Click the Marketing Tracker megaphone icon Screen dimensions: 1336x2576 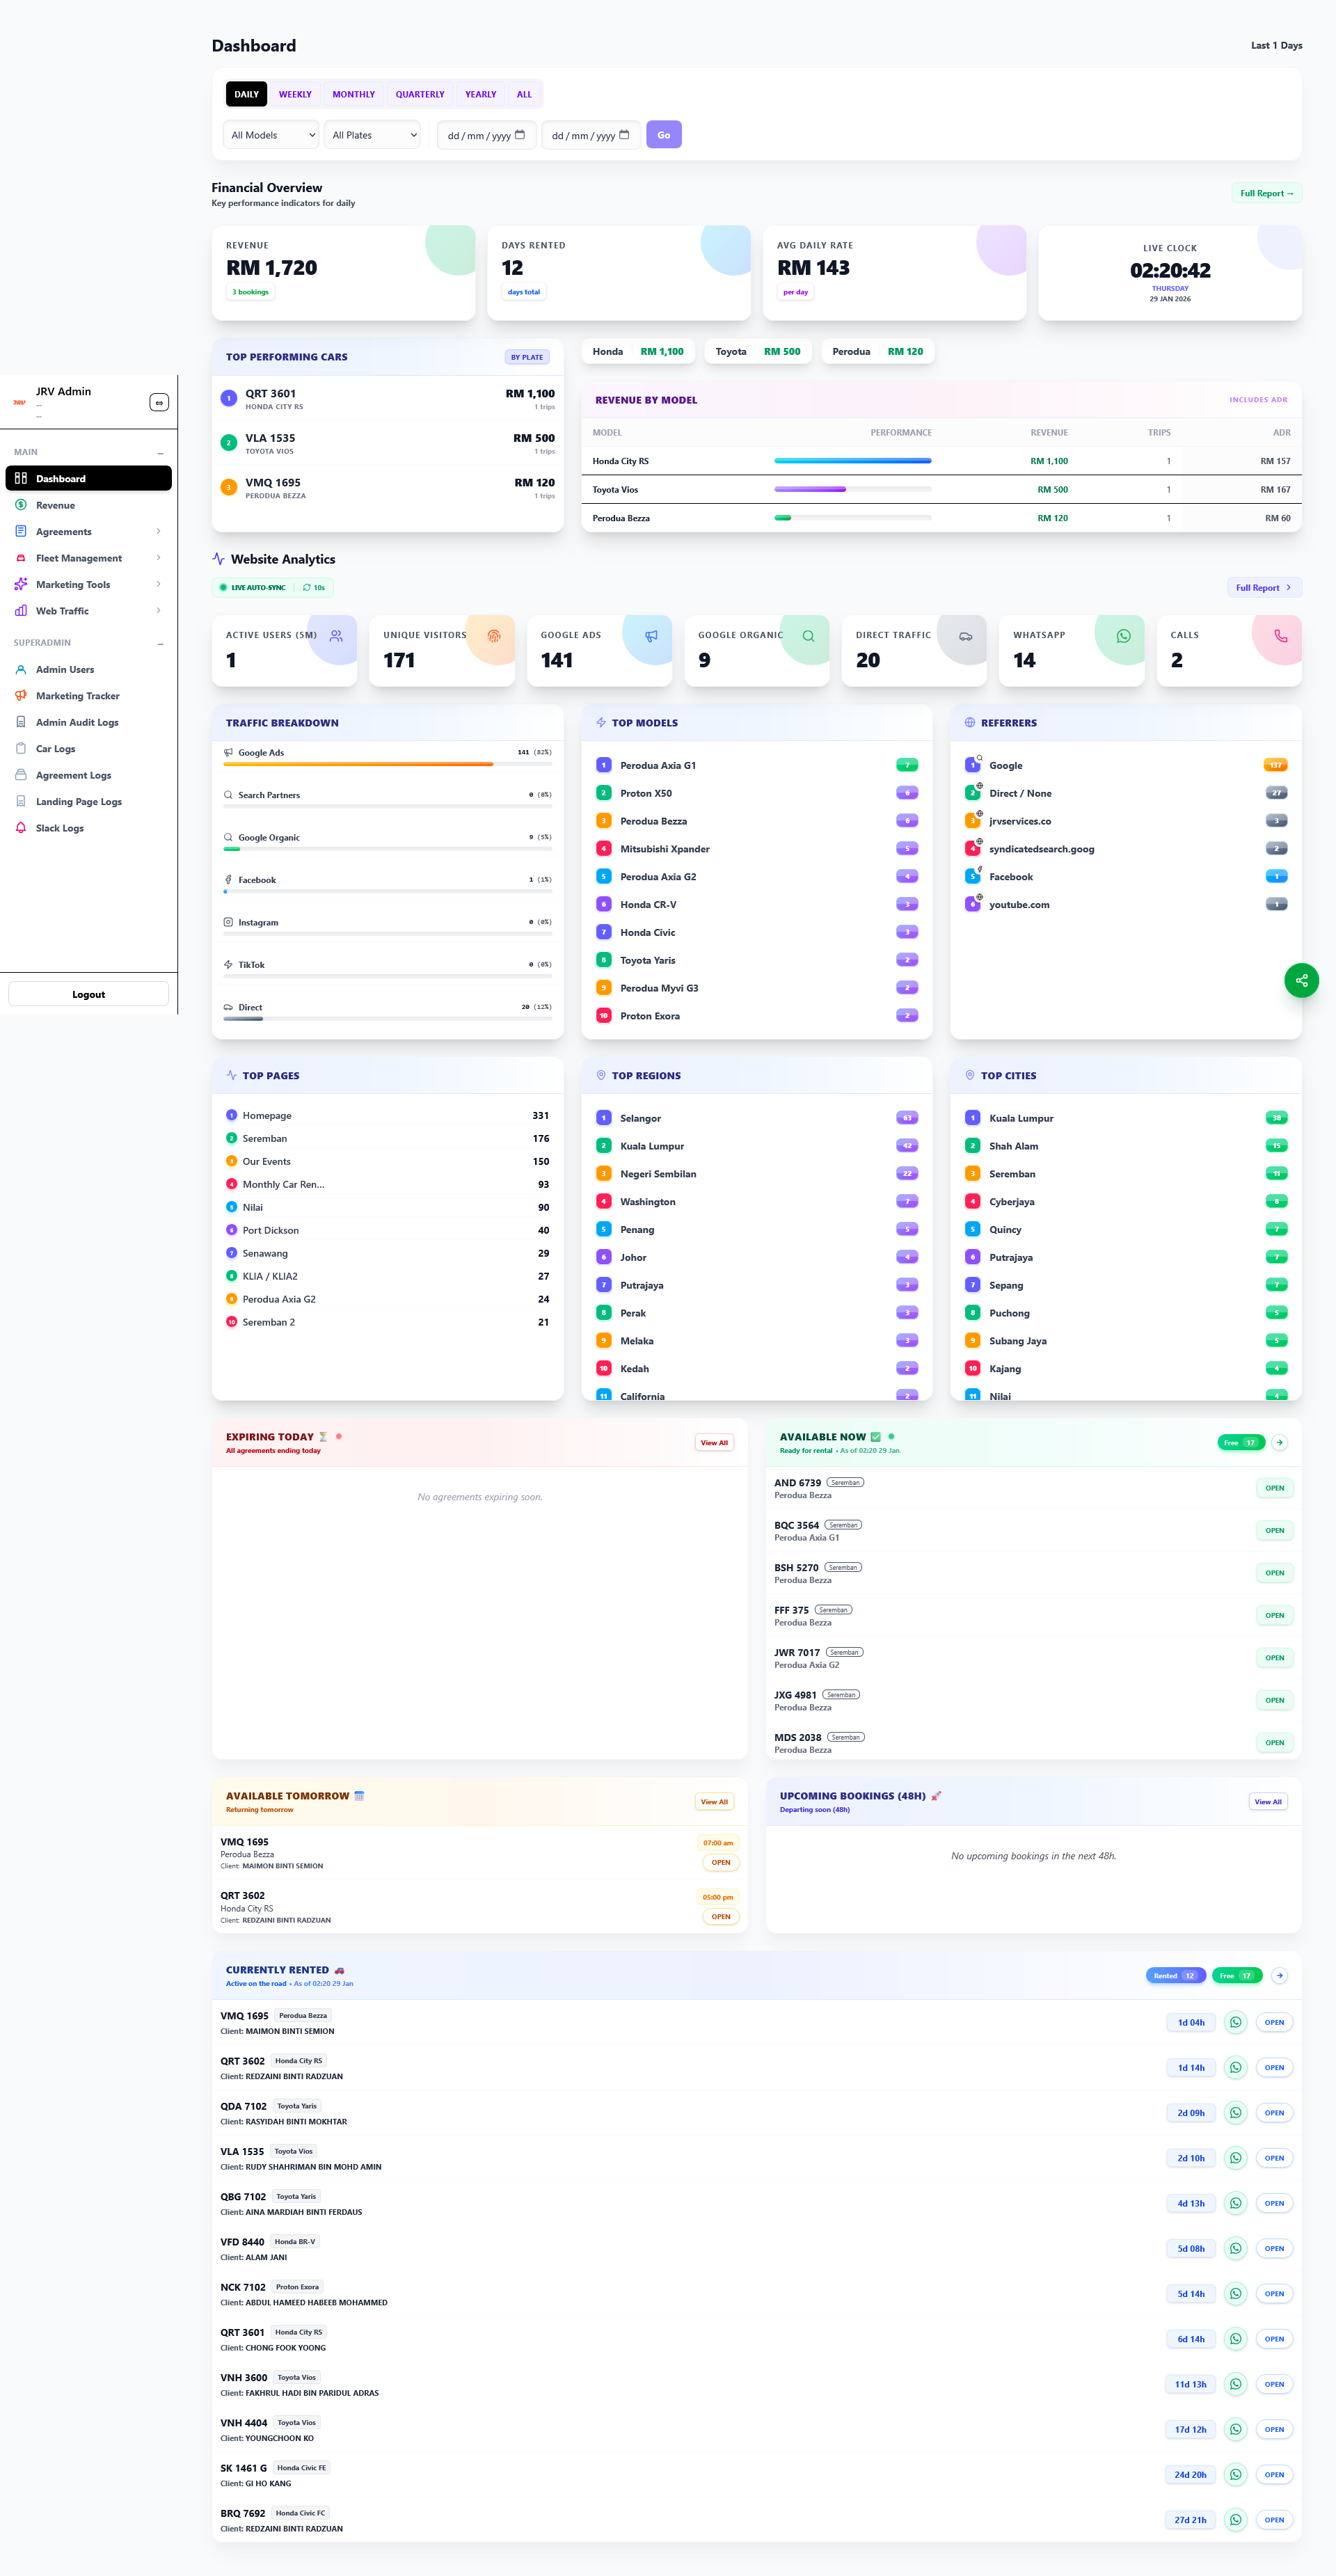click(21, 696)
